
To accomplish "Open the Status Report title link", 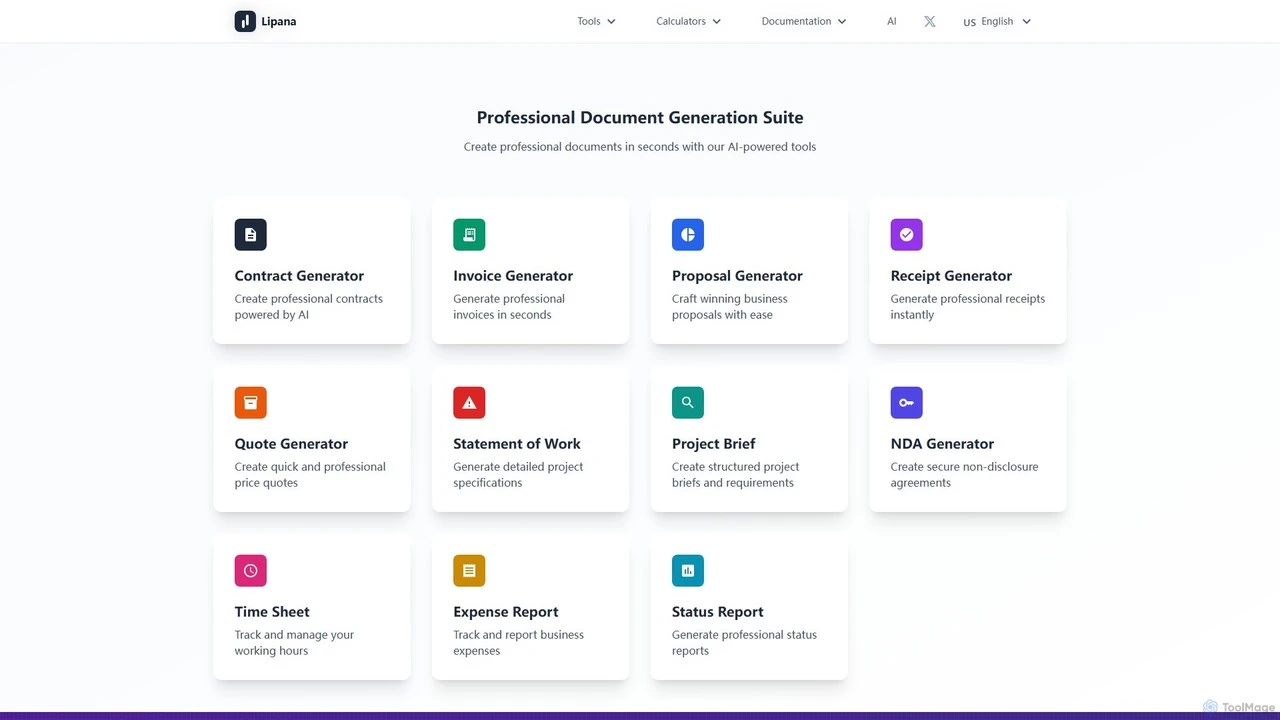I will [718, 612].
